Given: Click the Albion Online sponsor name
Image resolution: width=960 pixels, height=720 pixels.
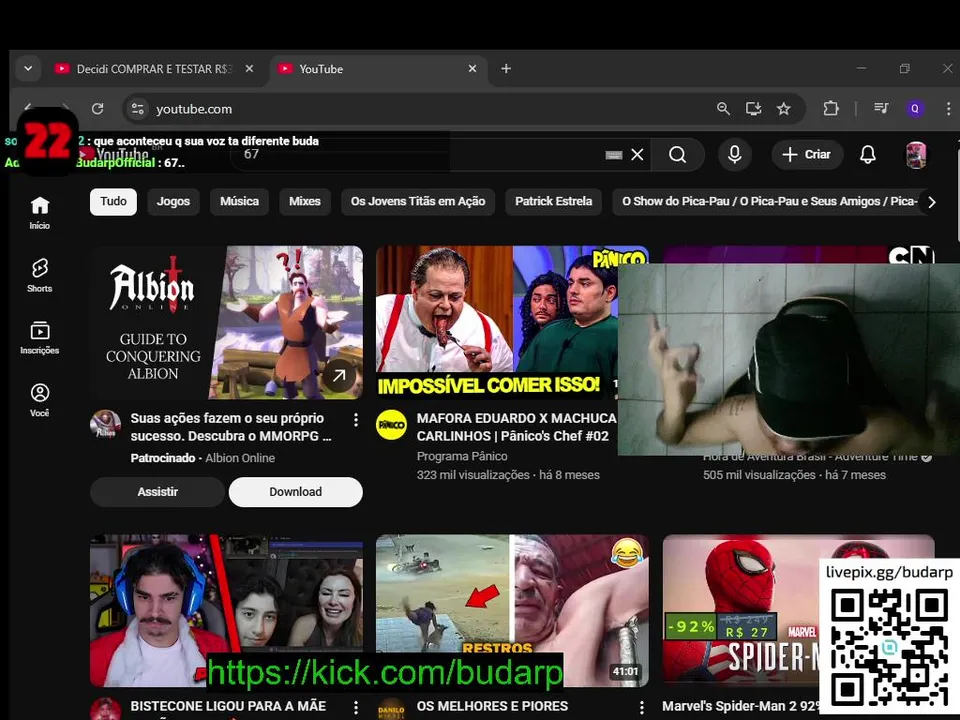Looking at the screenshot, I should point(240,458).
